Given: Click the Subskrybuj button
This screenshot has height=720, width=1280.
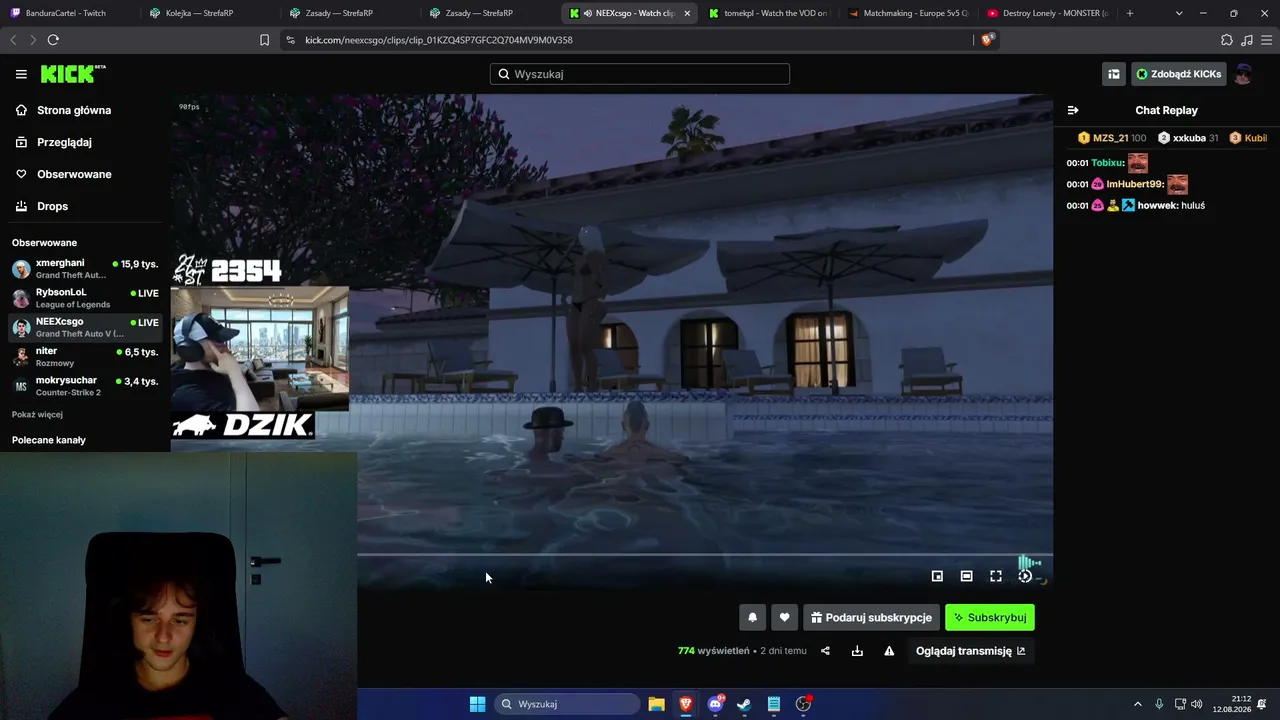Looking at the screenshot, I should [990, 618].
